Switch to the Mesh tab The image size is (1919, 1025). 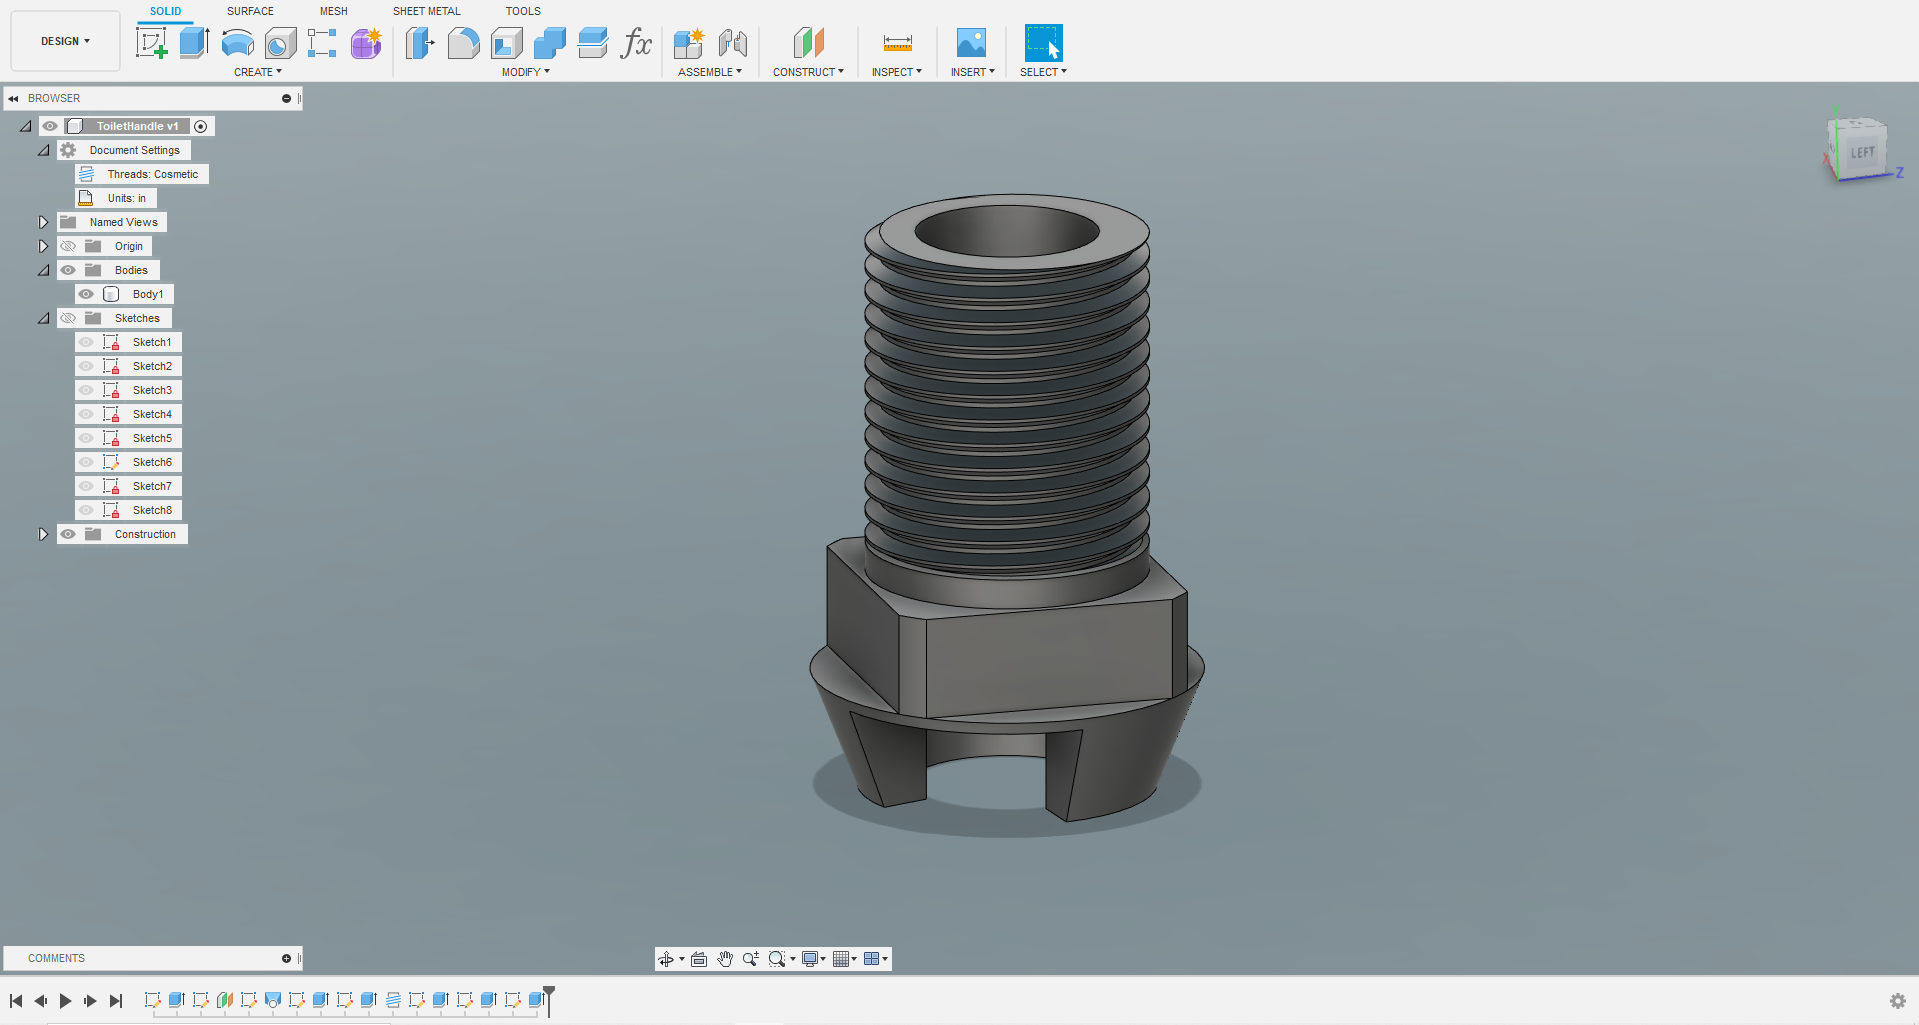point(334,11)
